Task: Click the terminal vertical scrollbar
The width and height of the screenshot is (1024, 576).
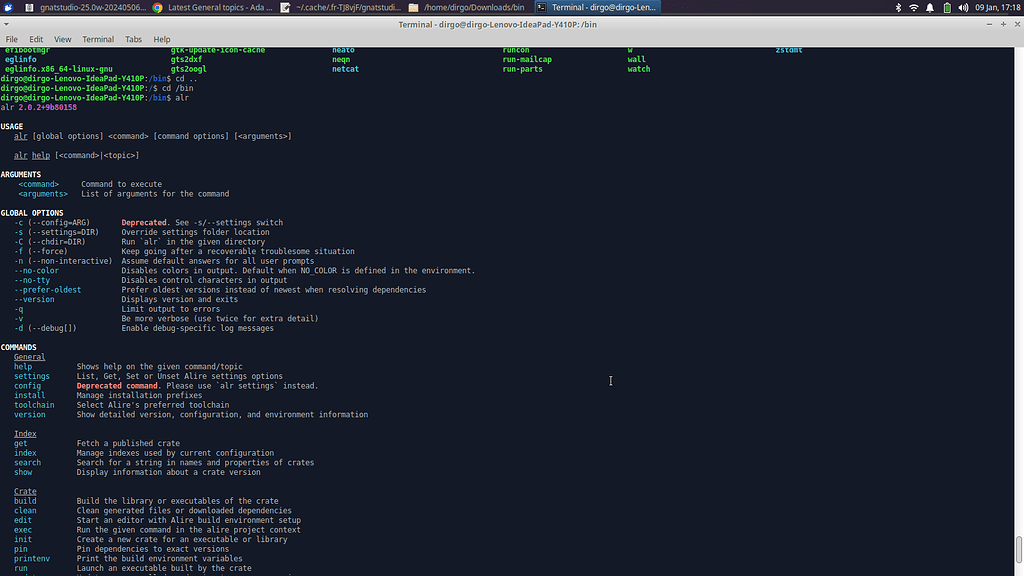Action: (x=1019, y=300)
